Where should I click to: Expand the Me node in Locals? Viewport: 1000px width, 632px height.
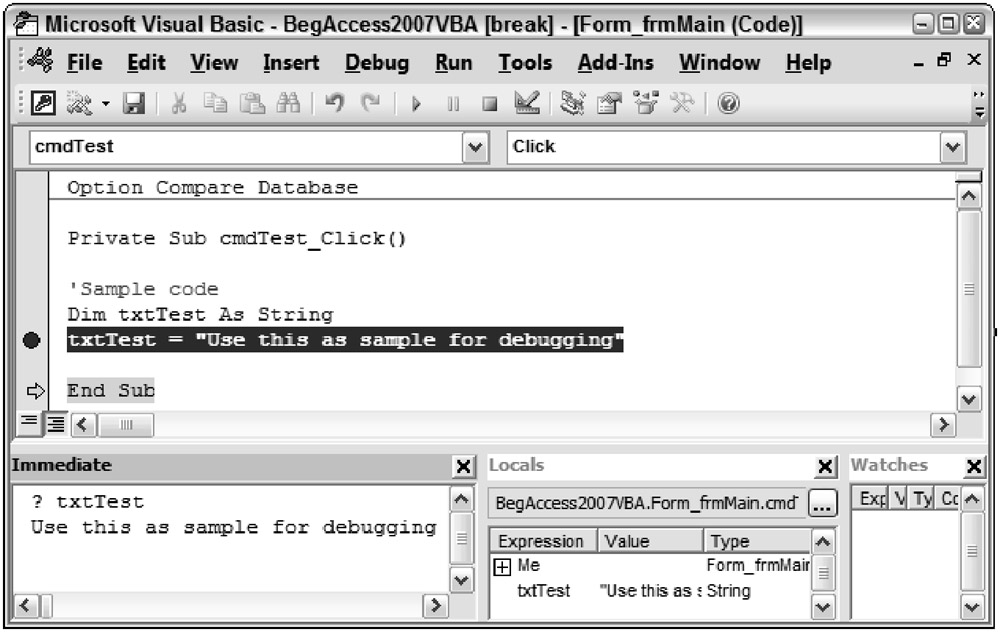pyautogui.click(x=502, y=566)
